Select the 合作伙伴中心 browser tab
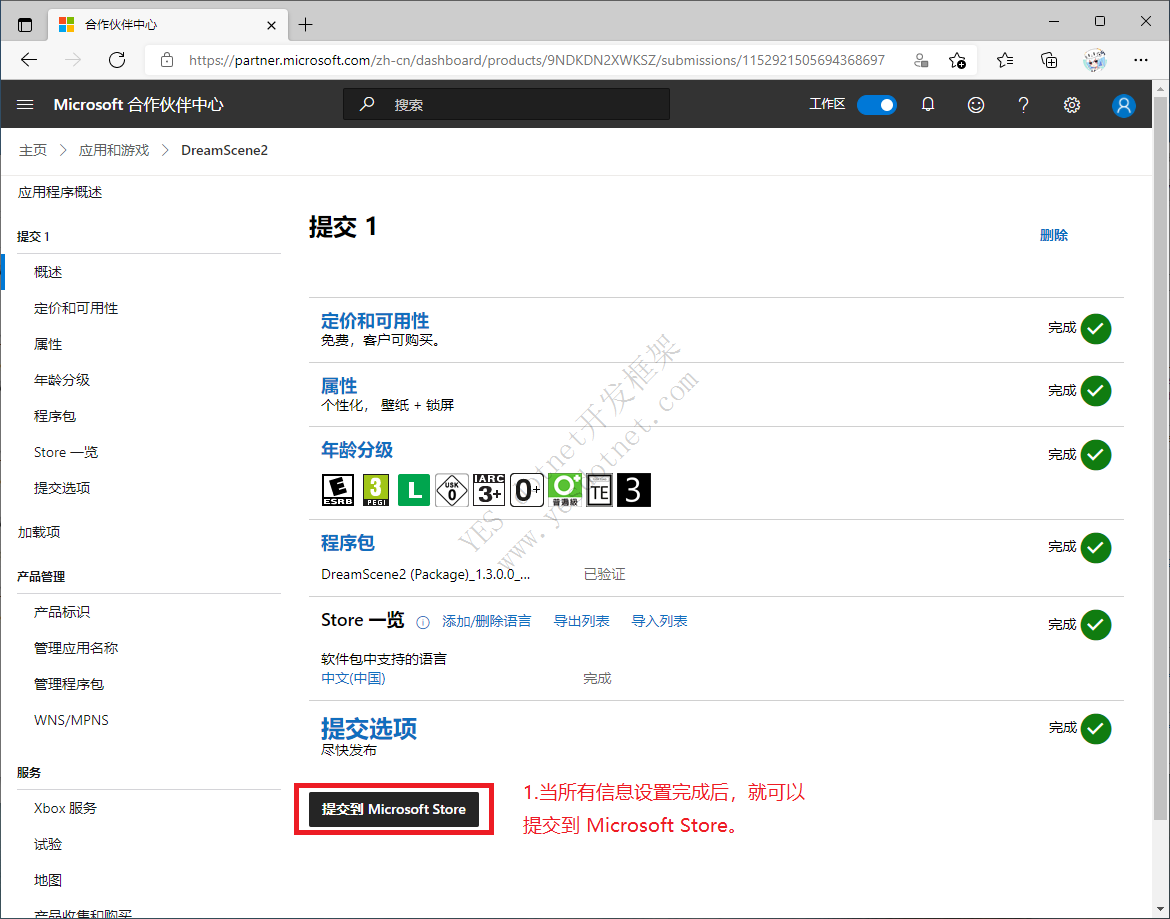 pos(167,25)
